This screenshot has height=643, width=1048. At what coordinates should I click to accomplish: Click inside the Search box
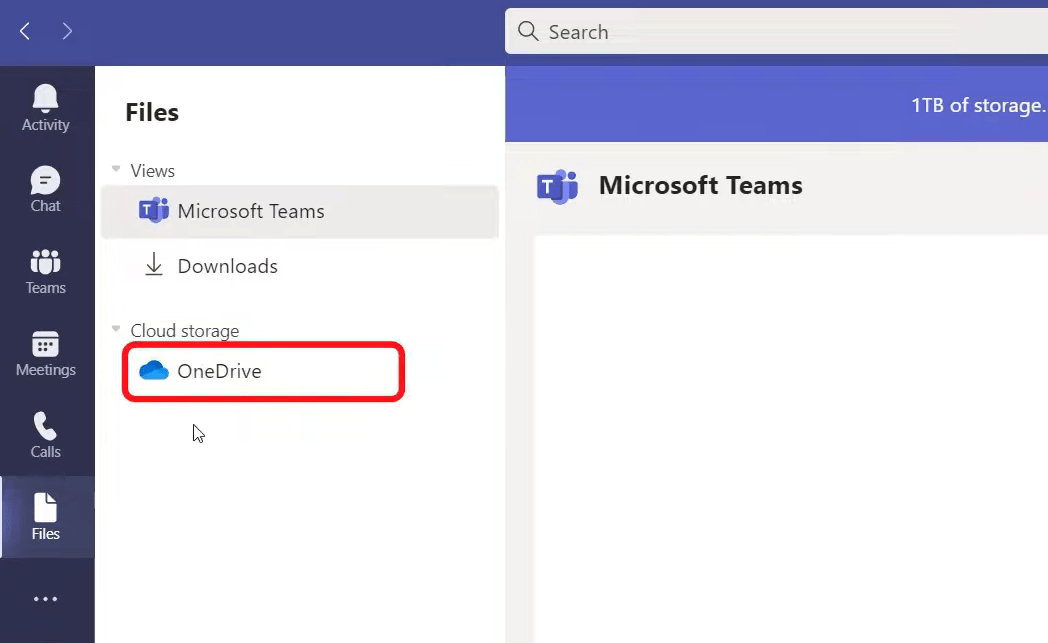[776, 31]
